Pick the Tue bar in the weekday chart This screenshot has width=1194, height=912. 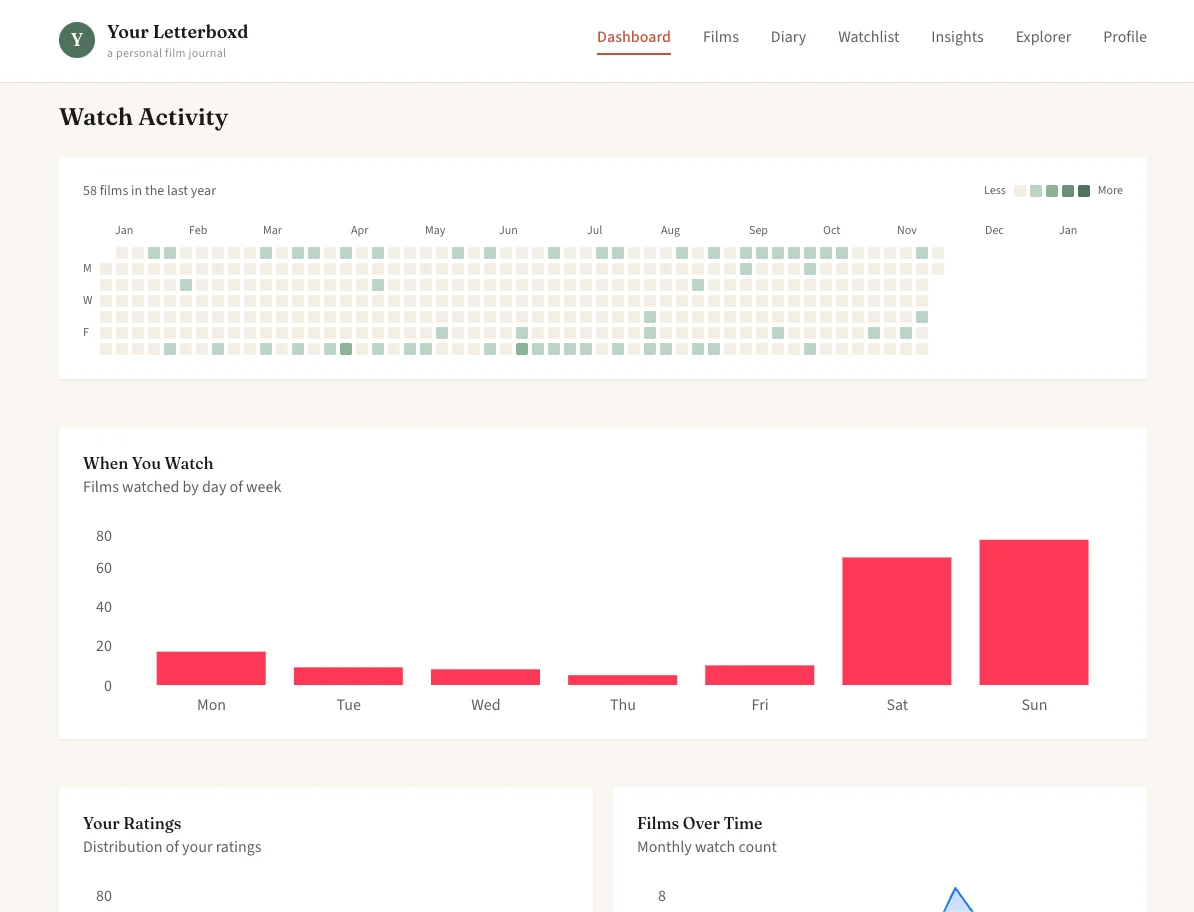coord(348,676)
